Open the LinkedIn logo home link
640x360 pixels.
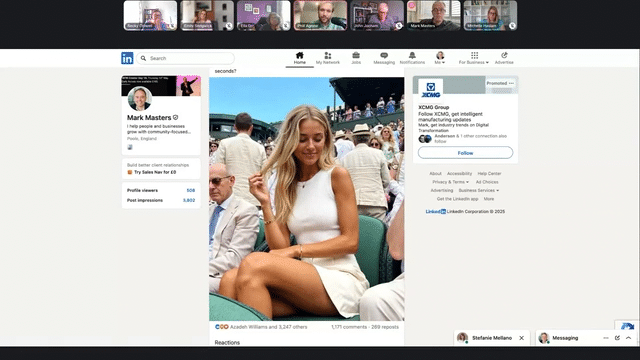[x=127, y=58]
